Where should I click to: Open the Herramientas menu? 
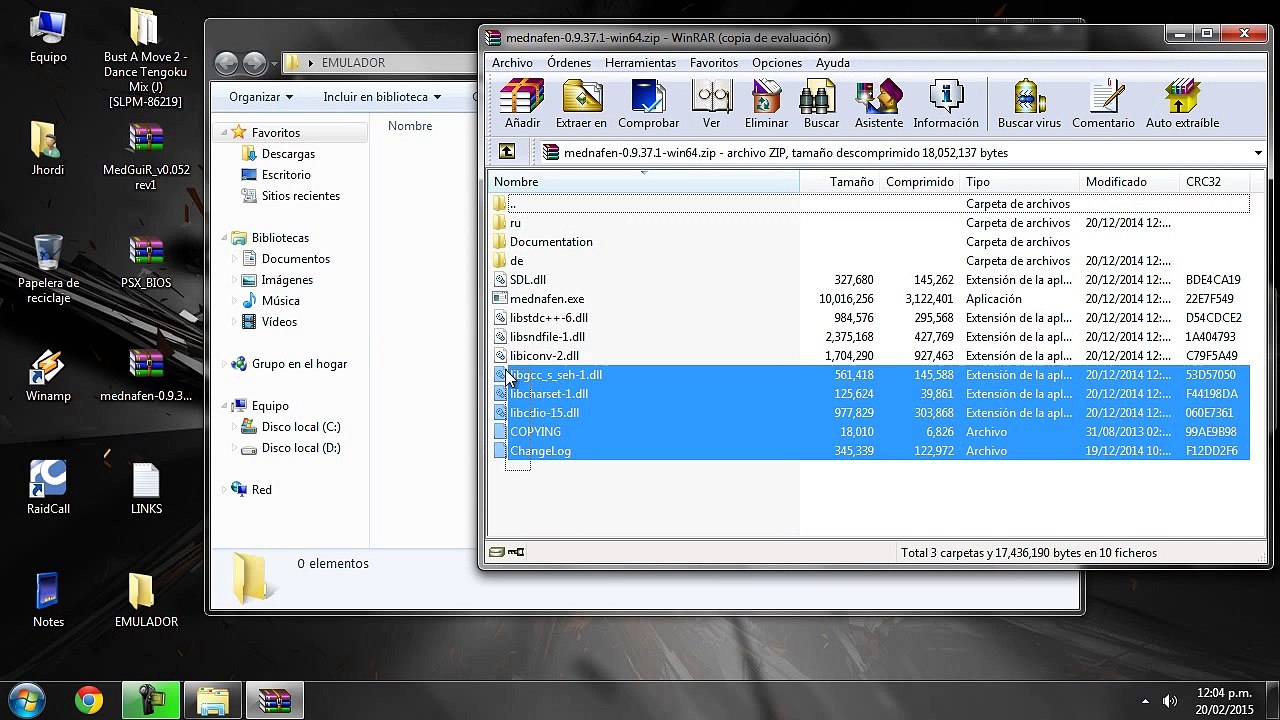640,62
